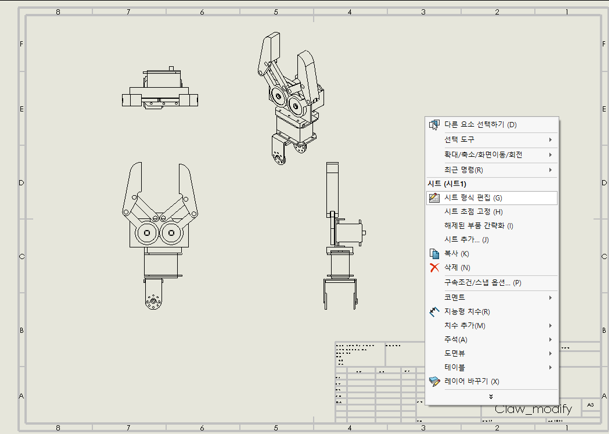609x434 pixels.
Task: Click the Claw_modify title block text
Action: (533, 409)
